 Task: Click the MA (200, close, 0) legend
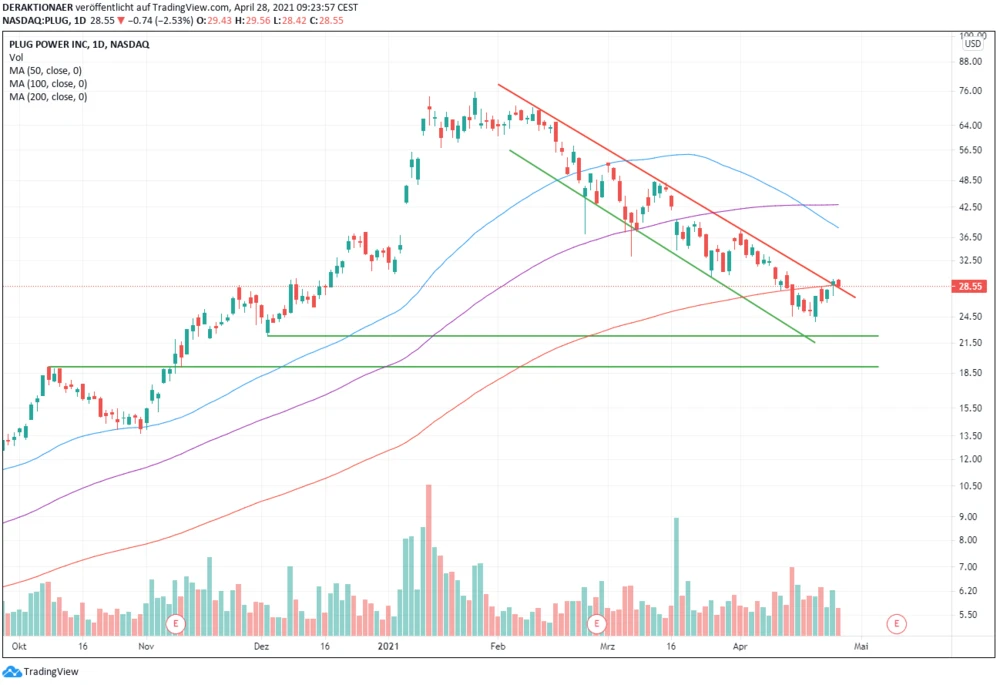coord(50,97)
